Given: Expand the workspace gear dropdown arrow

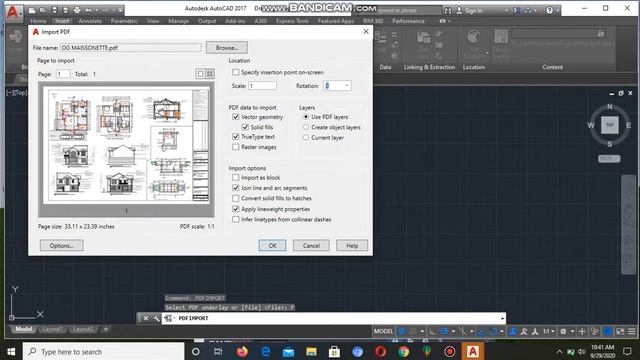Looking at the screenshot, I should [x=573, y=331].
